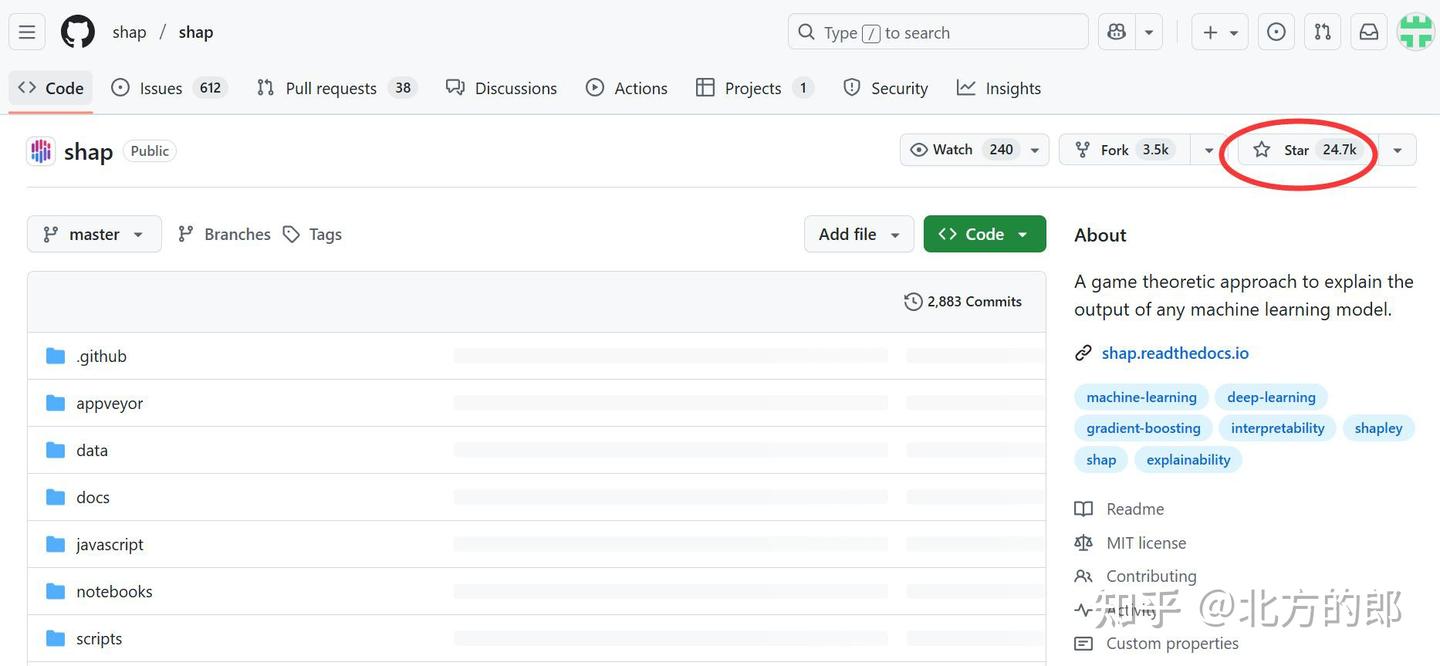Click the shap repository logo

coord(41,151)
